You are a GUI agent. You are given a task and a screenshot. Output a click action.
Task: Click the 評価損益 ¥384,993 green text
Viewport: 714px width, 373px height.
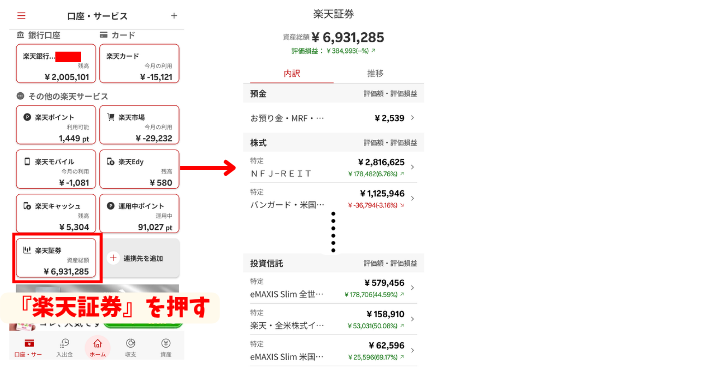point(333,51)
